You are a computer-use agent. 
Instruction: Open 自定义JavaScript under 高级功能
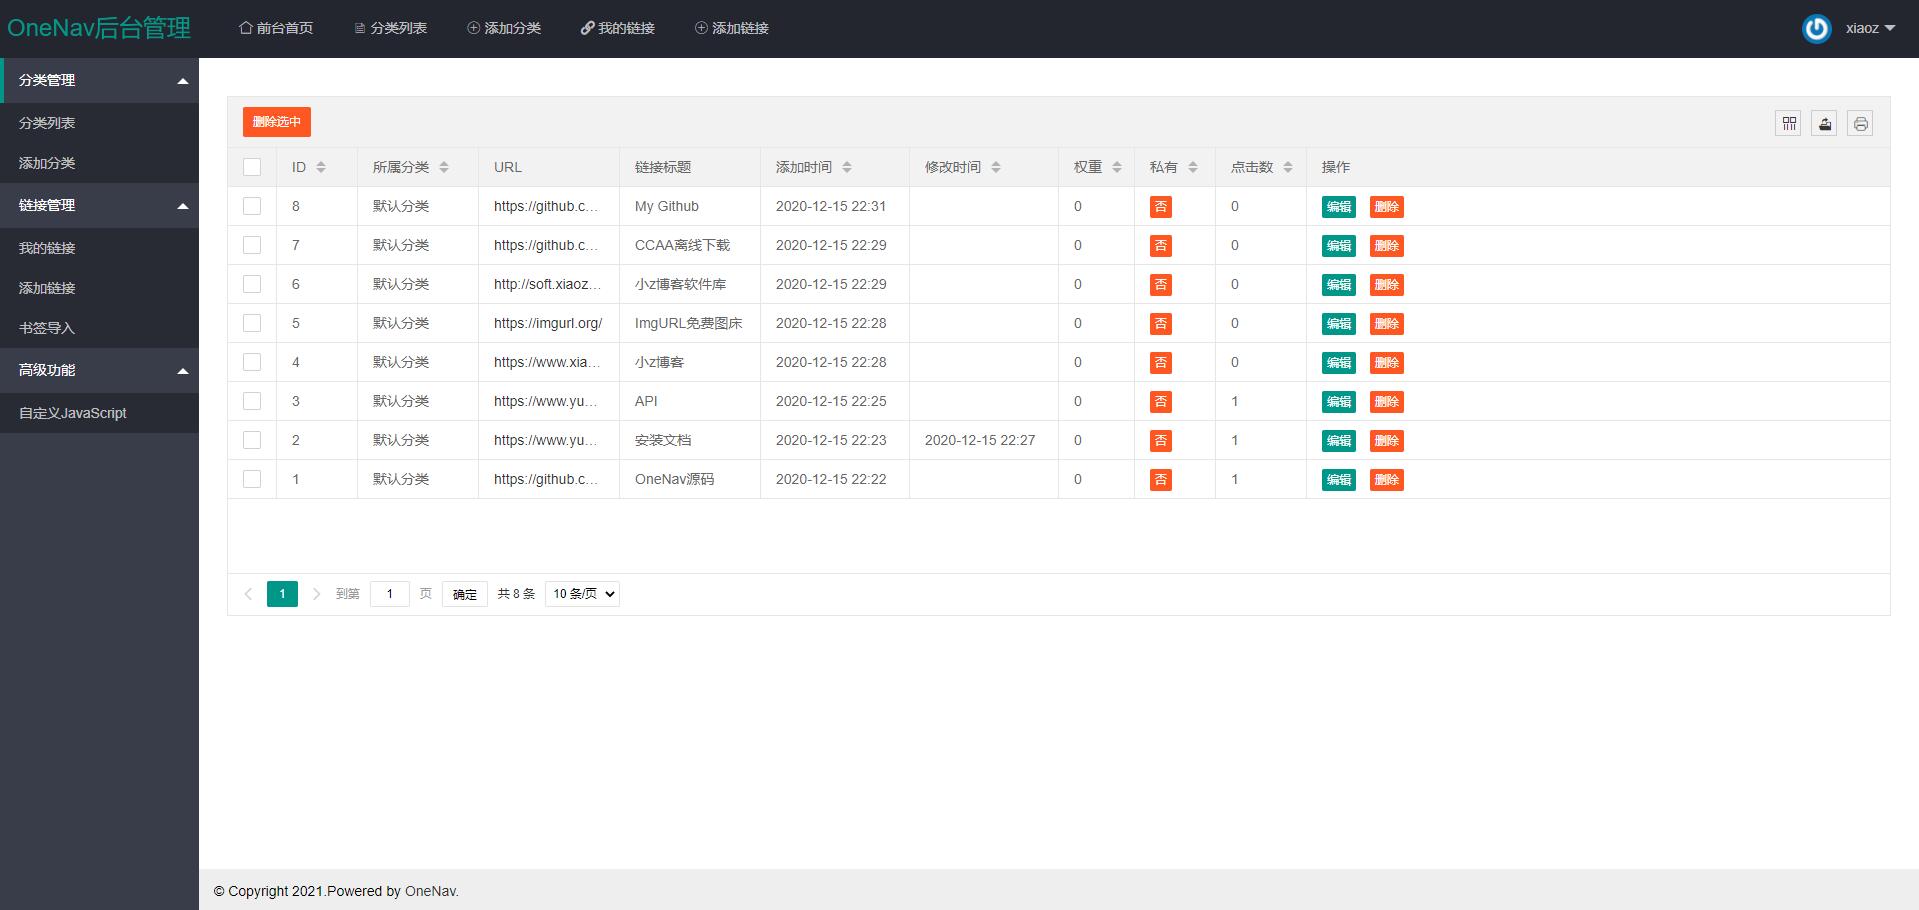pyautogui.click(x=72, y=412)
